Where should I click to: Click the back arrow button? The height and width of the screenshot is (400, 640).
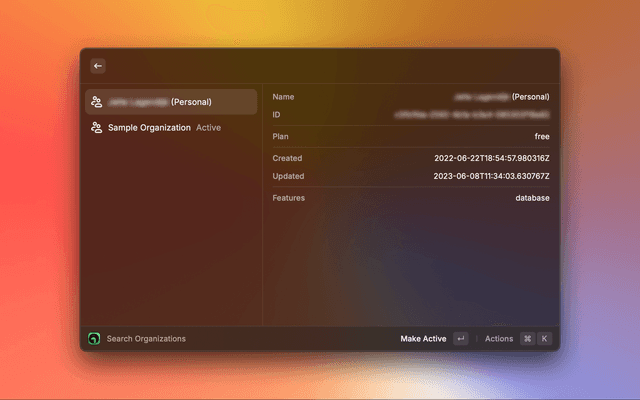pyautogui.click(x=98, y=66)
